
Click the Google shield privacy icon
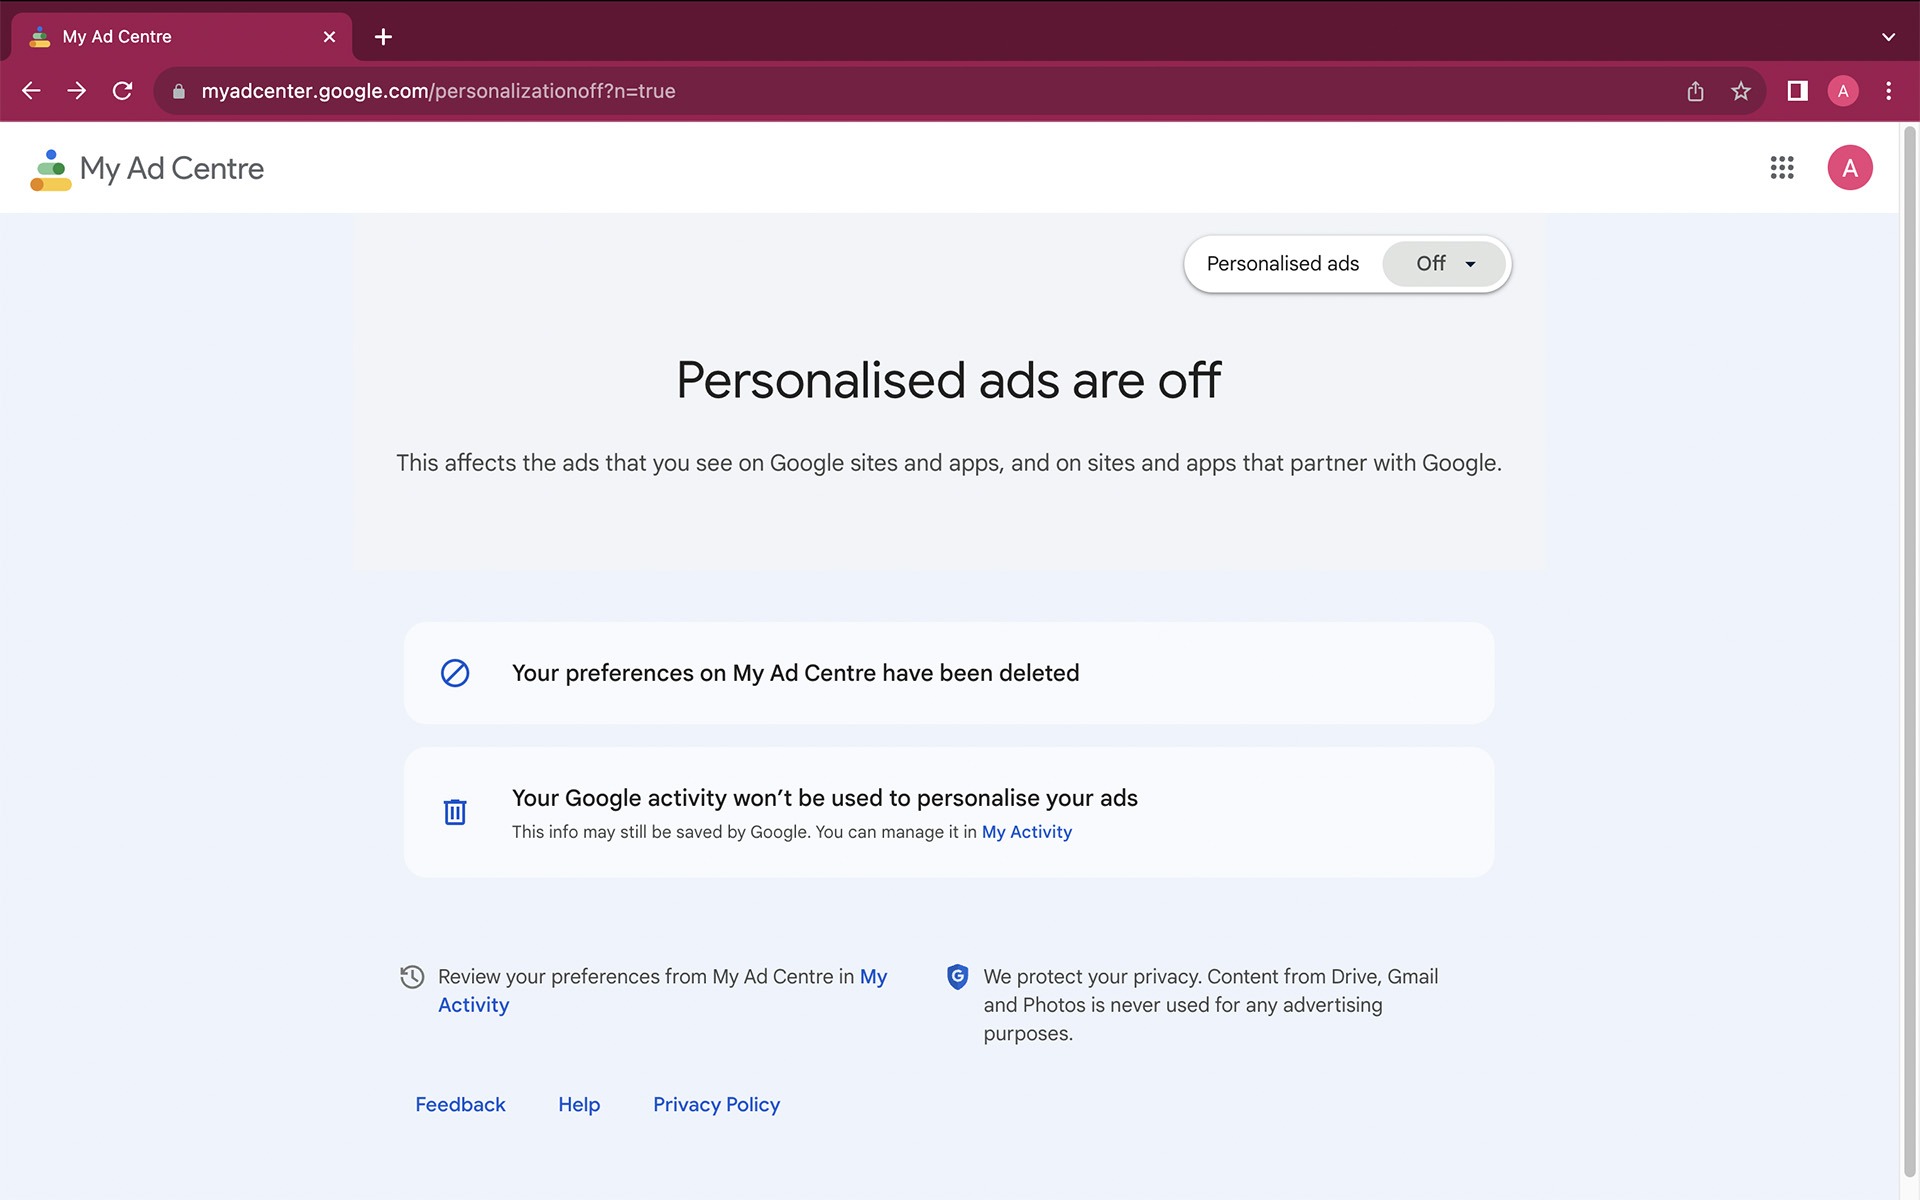point(957,976)
